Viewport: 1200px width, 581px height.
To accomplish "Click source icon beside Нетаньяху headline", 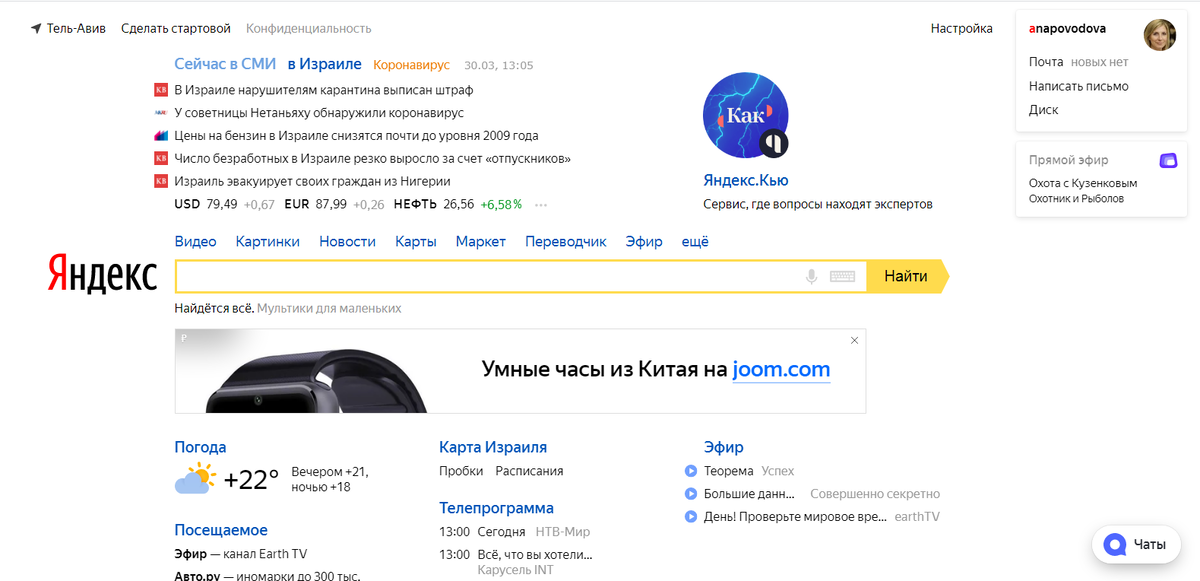I will pos(160,113).
